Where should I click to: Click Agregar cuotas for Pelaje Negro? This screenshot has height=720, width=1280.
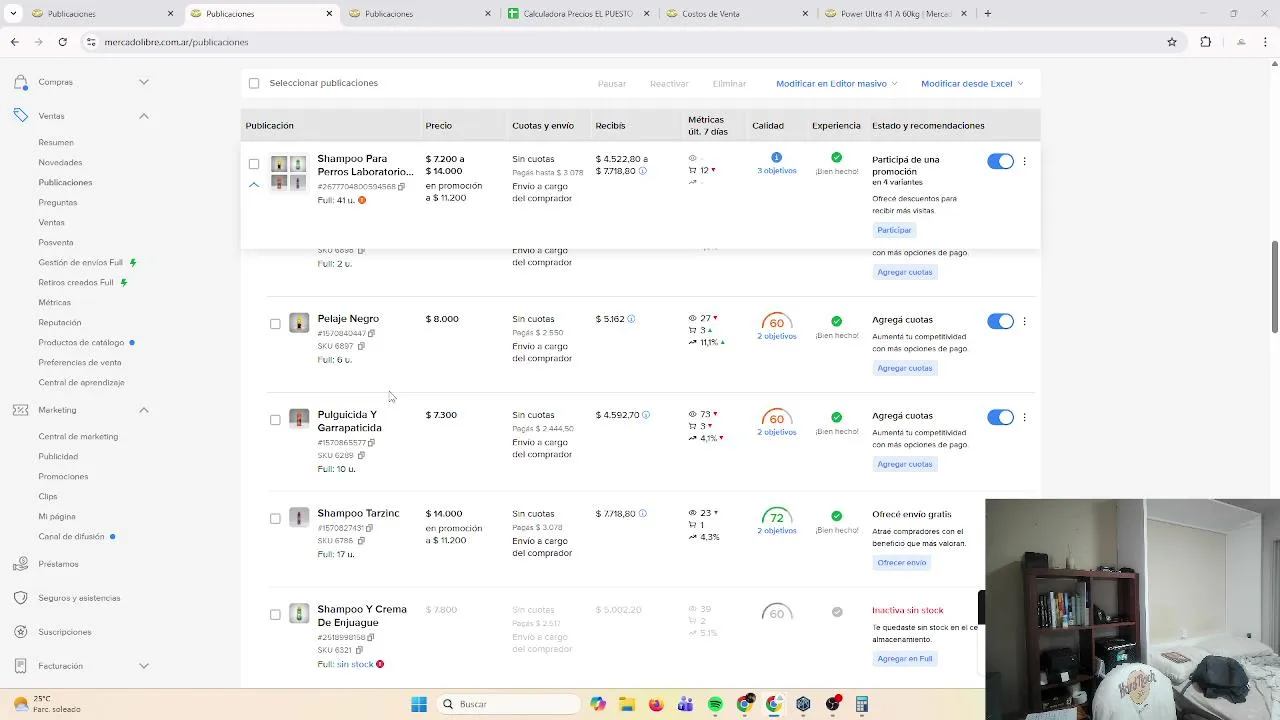905,368
